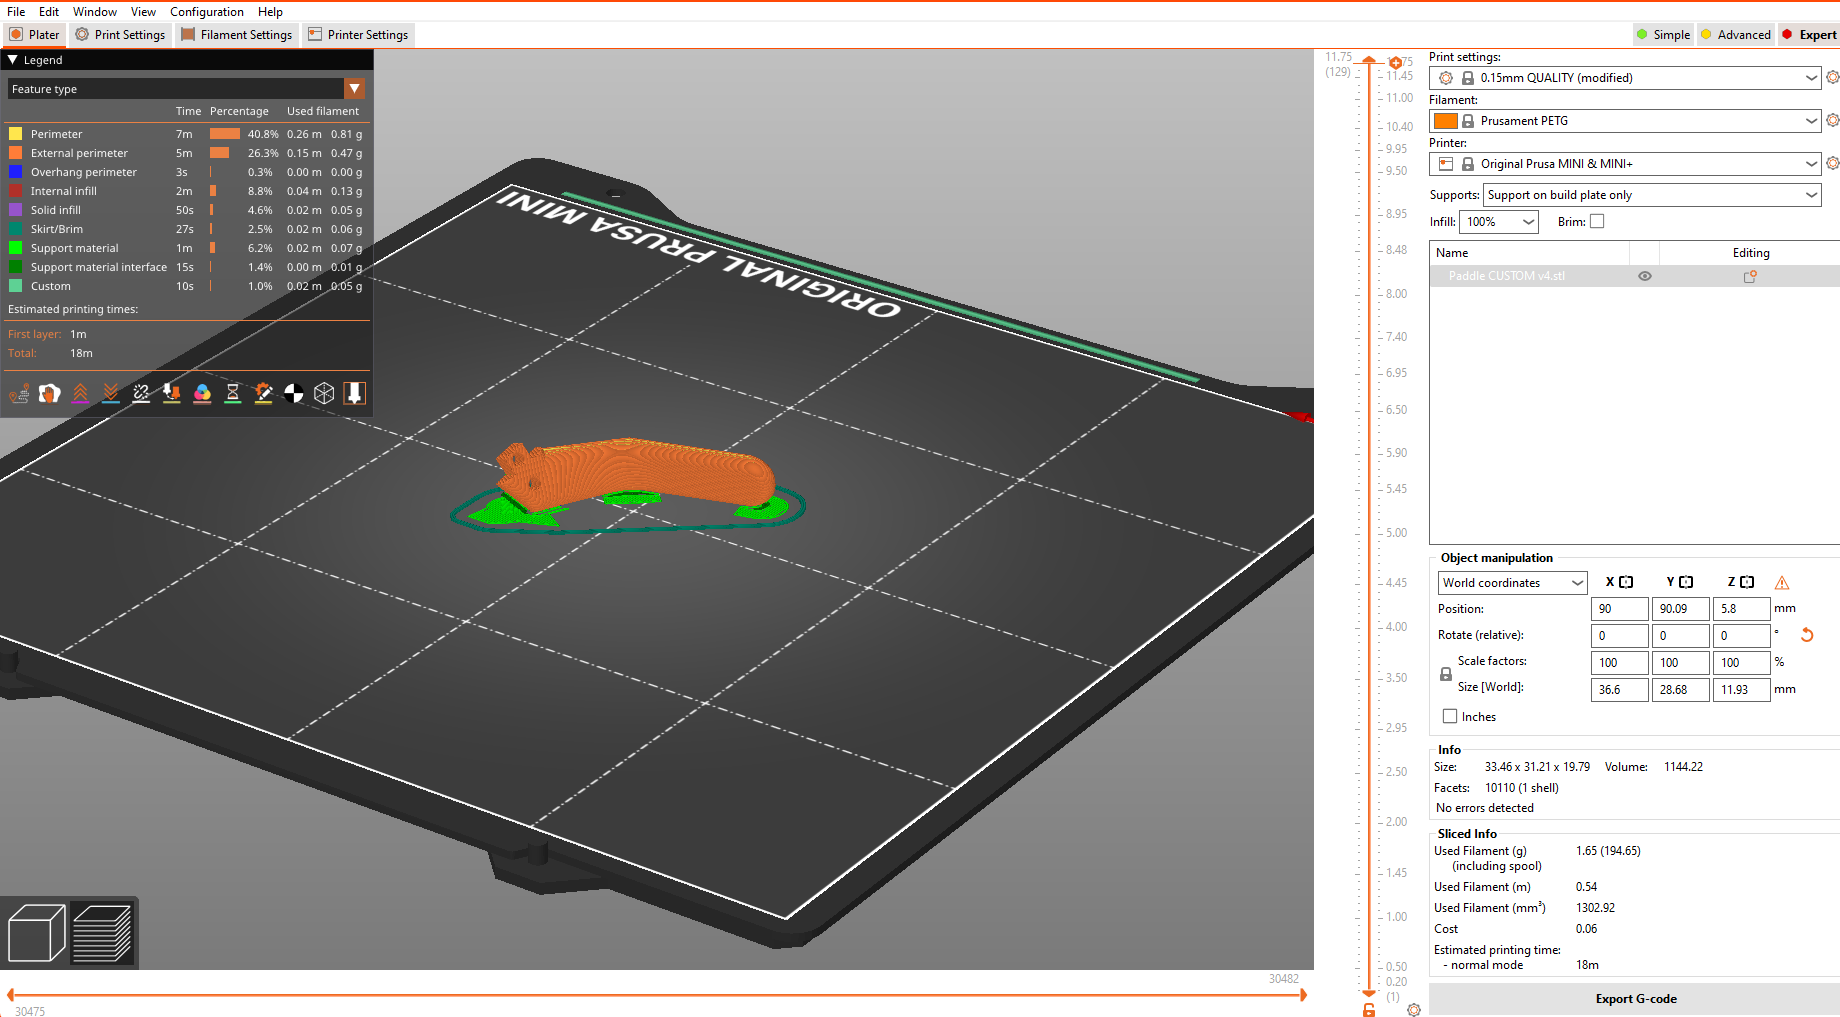The image size is (1840, 1017).
Task: Toggle retractions icon in legend toolbar
Action: coord(80,394)
